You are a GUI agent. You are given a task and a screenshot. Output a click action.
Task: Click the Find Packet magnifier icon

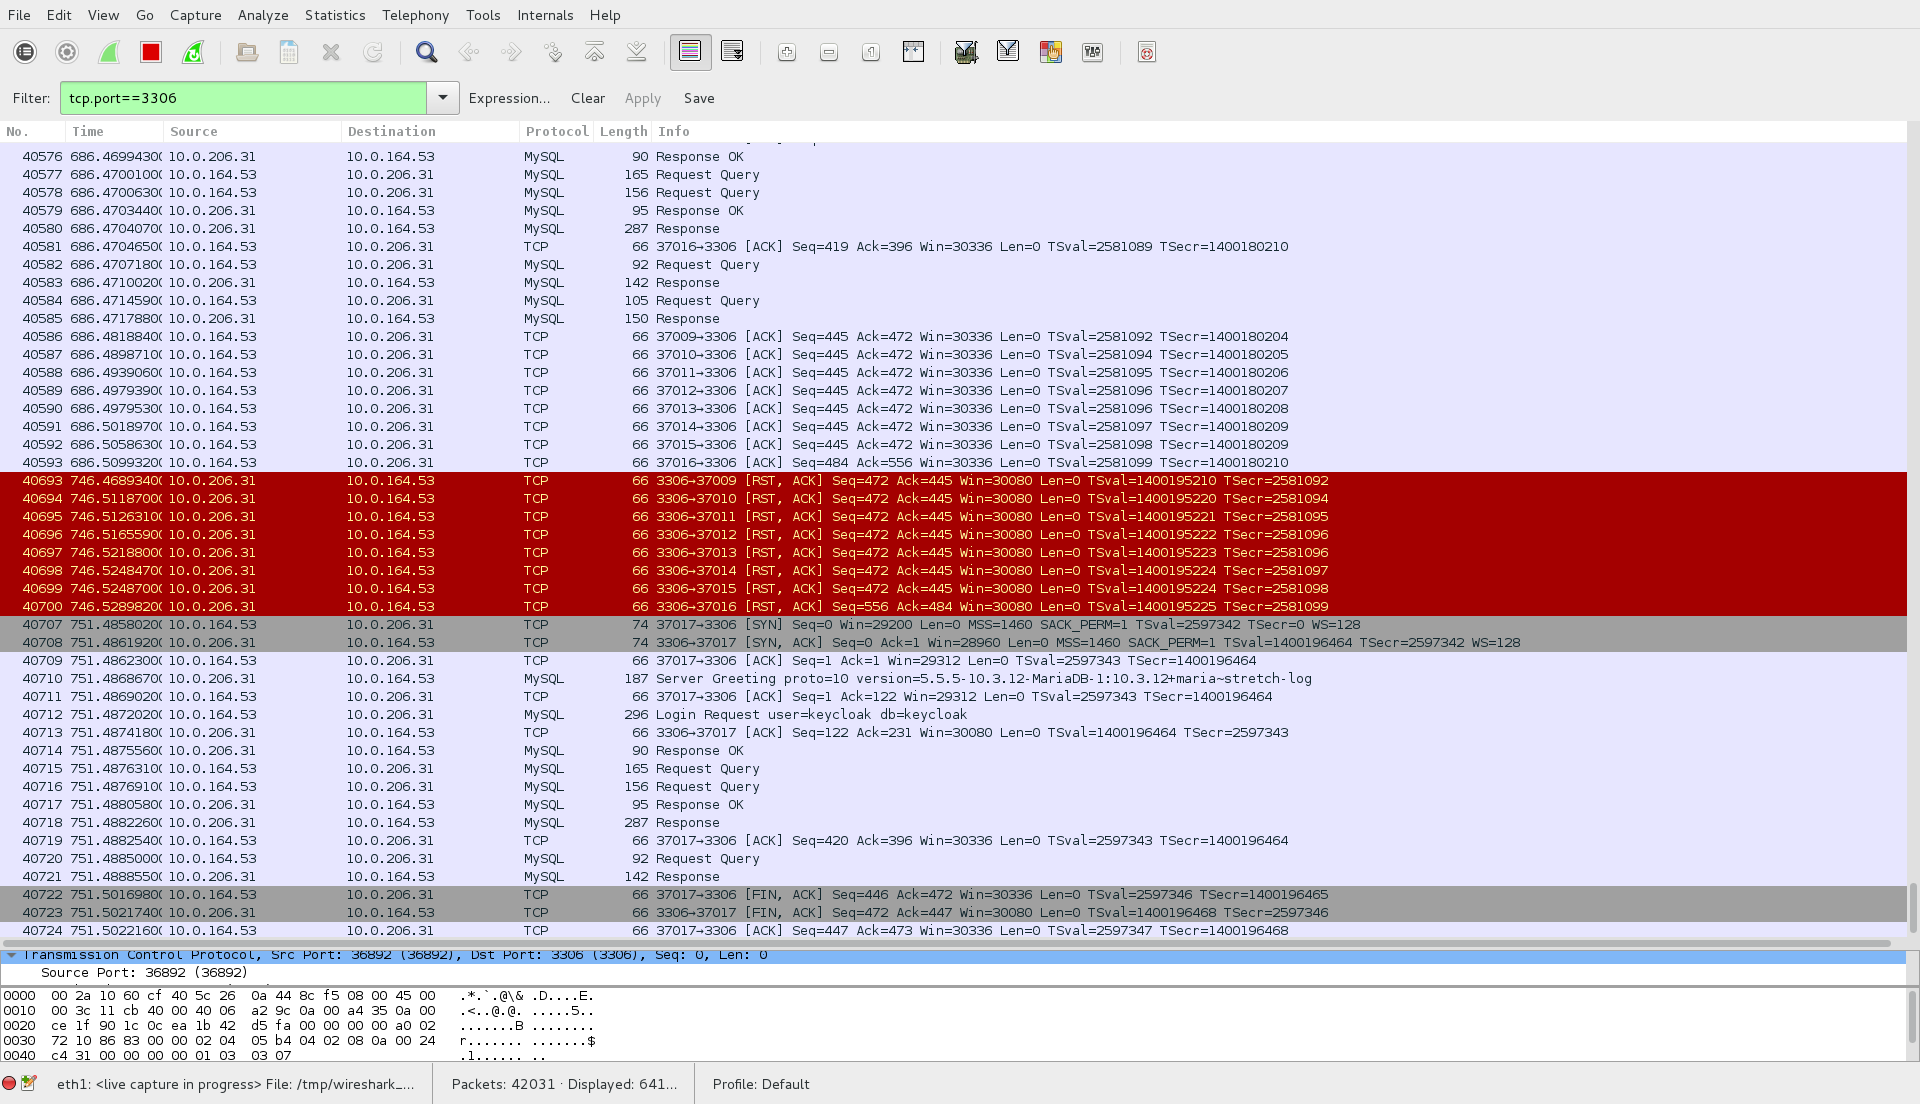click(x=426, y=52)
